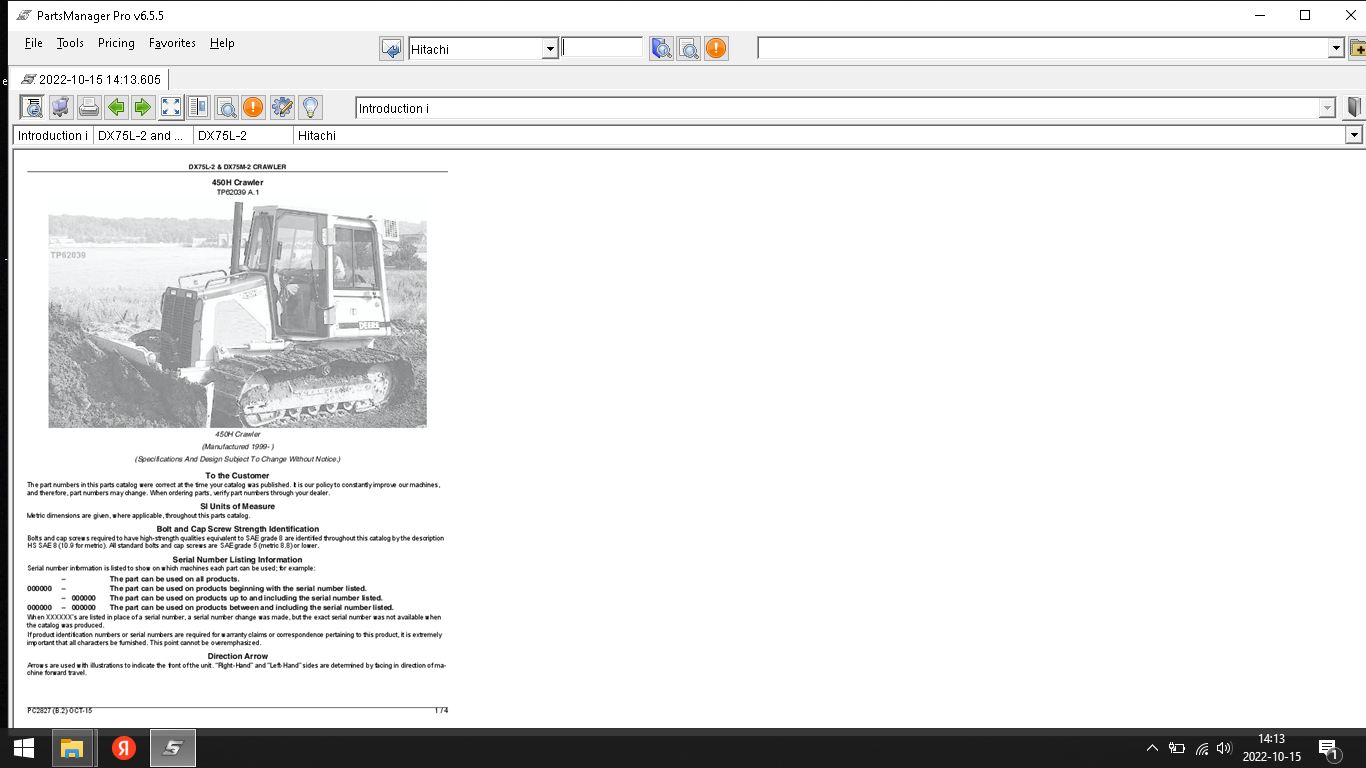Click the orange alert icon in page toolbar
This screenshot has height=768, width=1366.
(254, 107)
